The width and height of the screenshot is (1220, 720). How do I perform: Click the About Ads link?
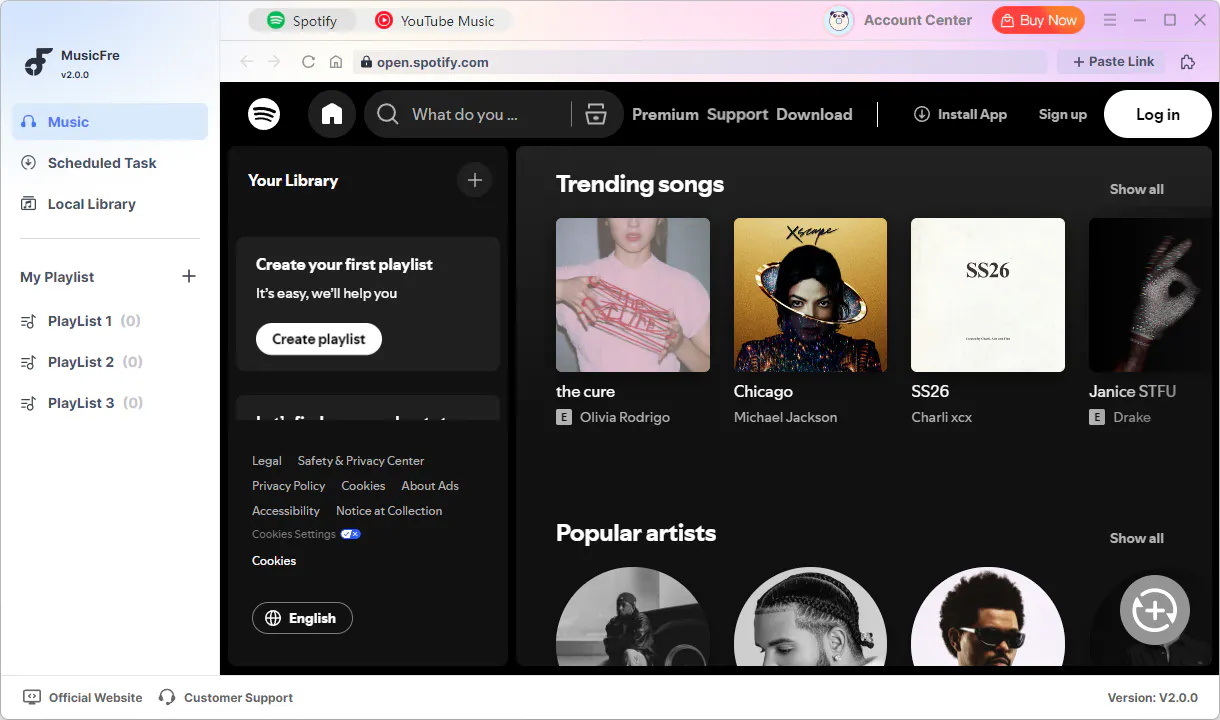coord(430,486)
